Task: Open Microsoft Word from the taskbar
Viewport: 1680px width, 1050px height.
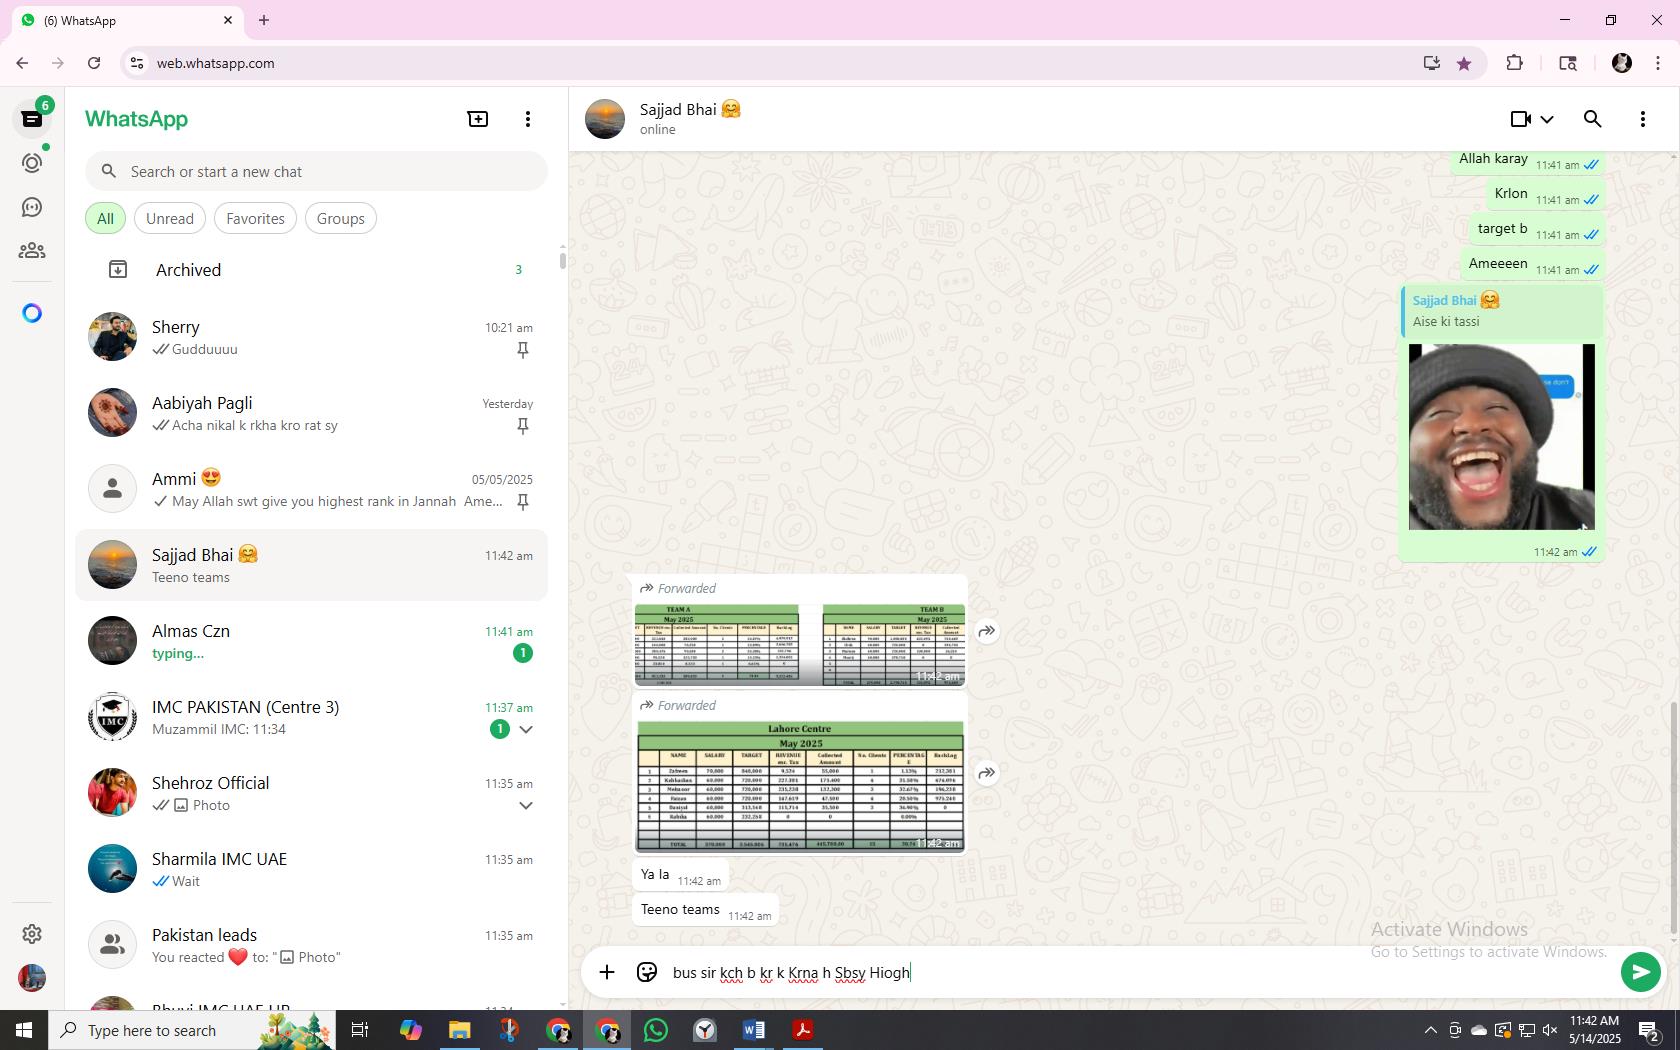Action: click(x=754, y=1030)
